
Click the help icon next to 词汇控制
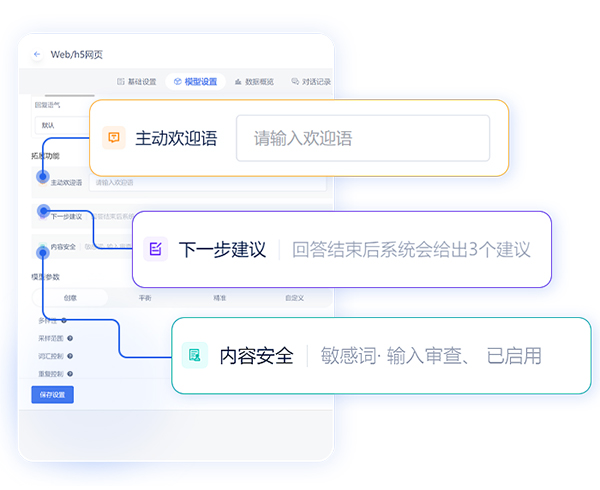tap(70, 356)
